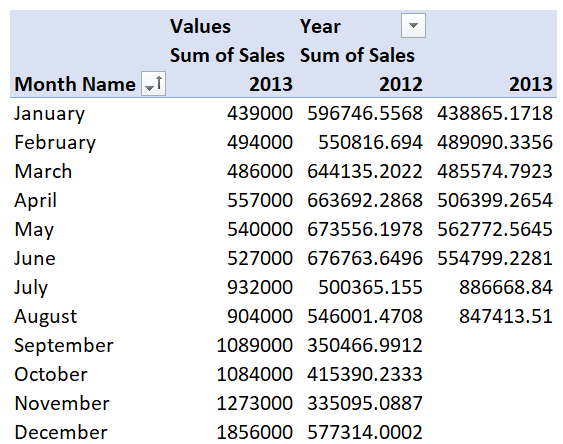Select the first Sum of Sales header under Values
The height and width of the screenshot is (444, 563).
pyautogui.click(x=227, y=56)
